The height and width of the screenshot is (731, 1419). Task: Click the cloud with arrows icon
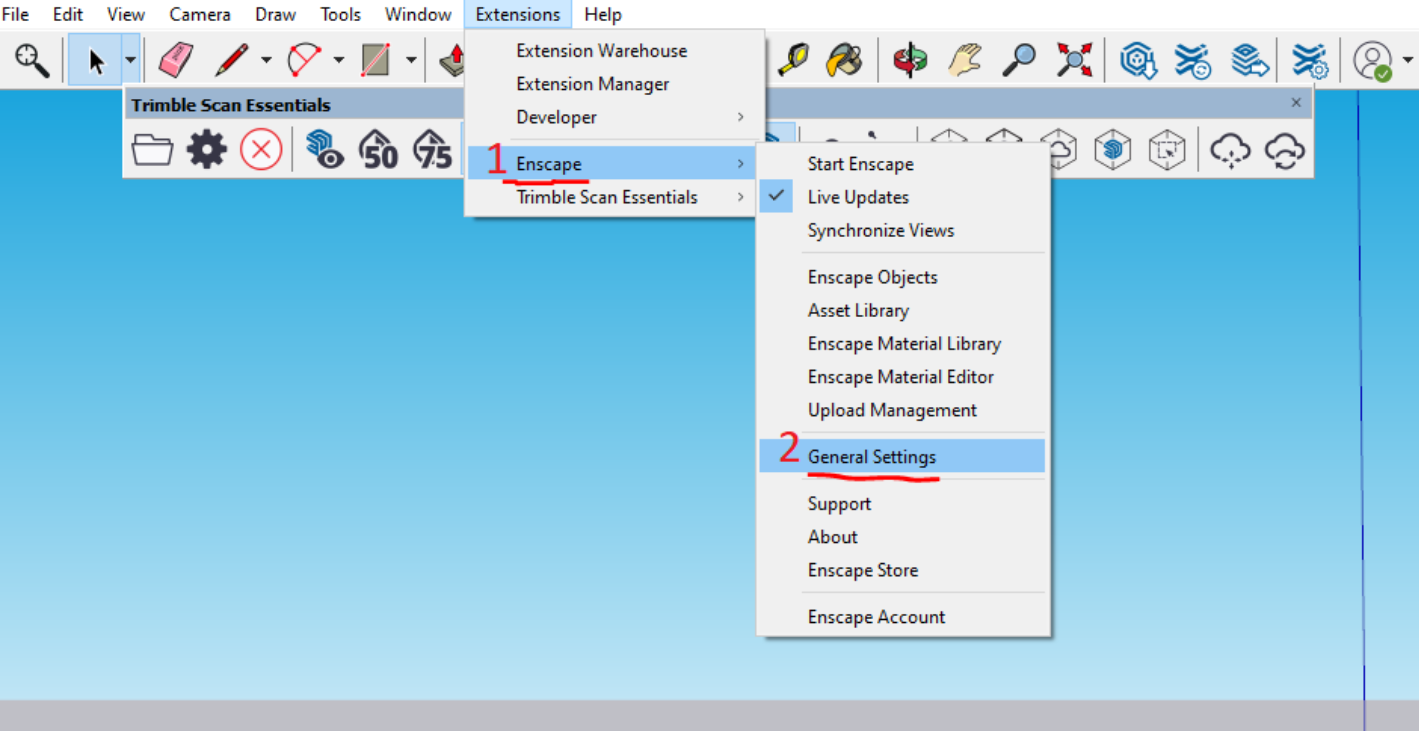1230,151
